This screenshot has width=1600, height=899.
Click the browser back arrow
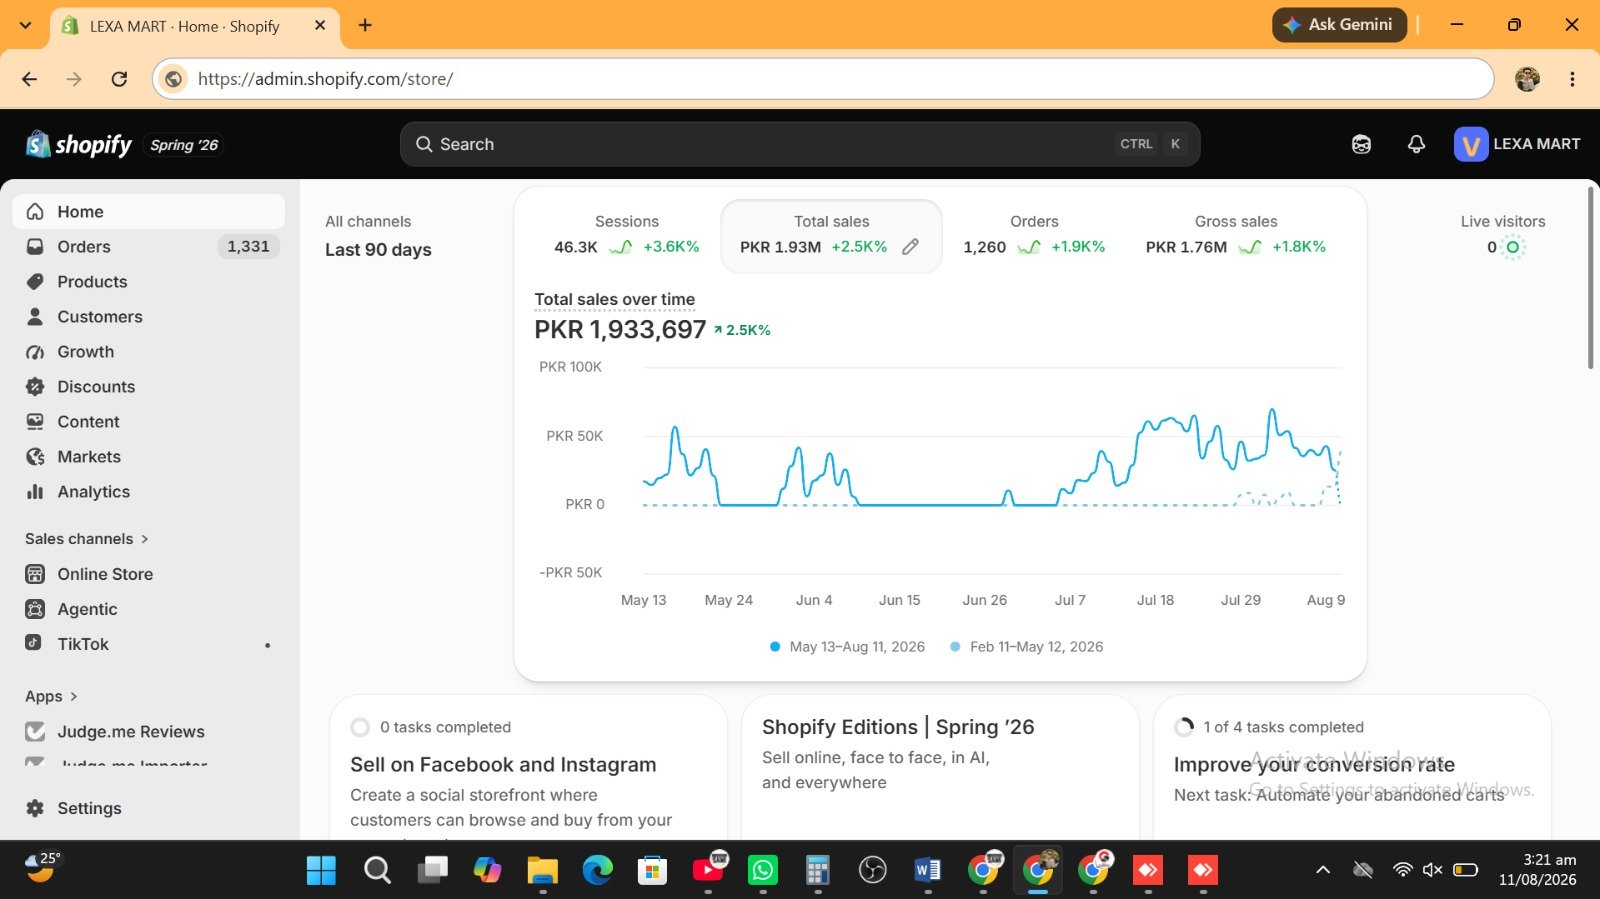point(30,79)
